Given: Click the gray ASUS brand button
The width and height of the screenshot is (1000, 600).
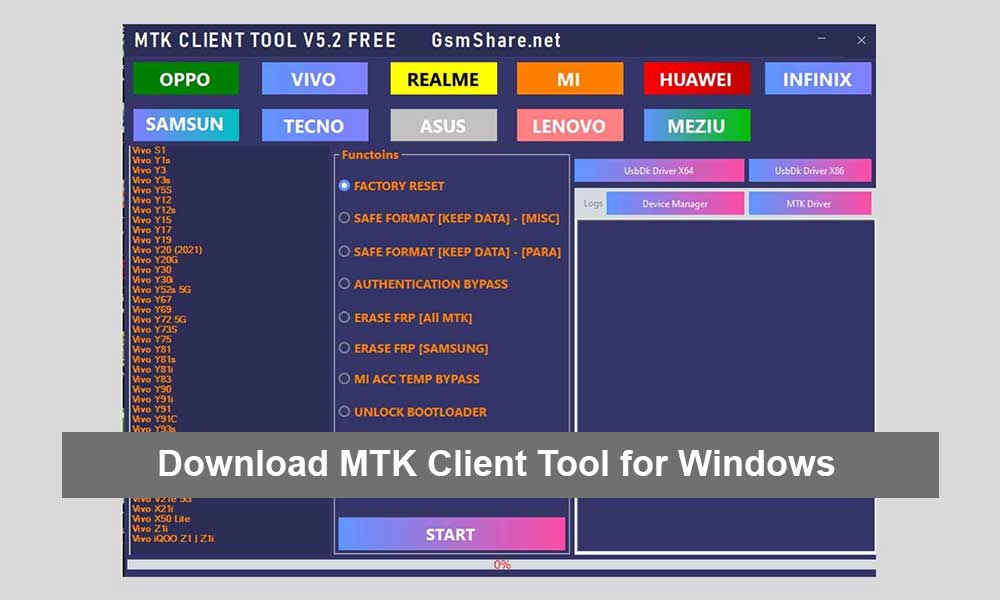Looking at the screenshot, I should point(443,125).
